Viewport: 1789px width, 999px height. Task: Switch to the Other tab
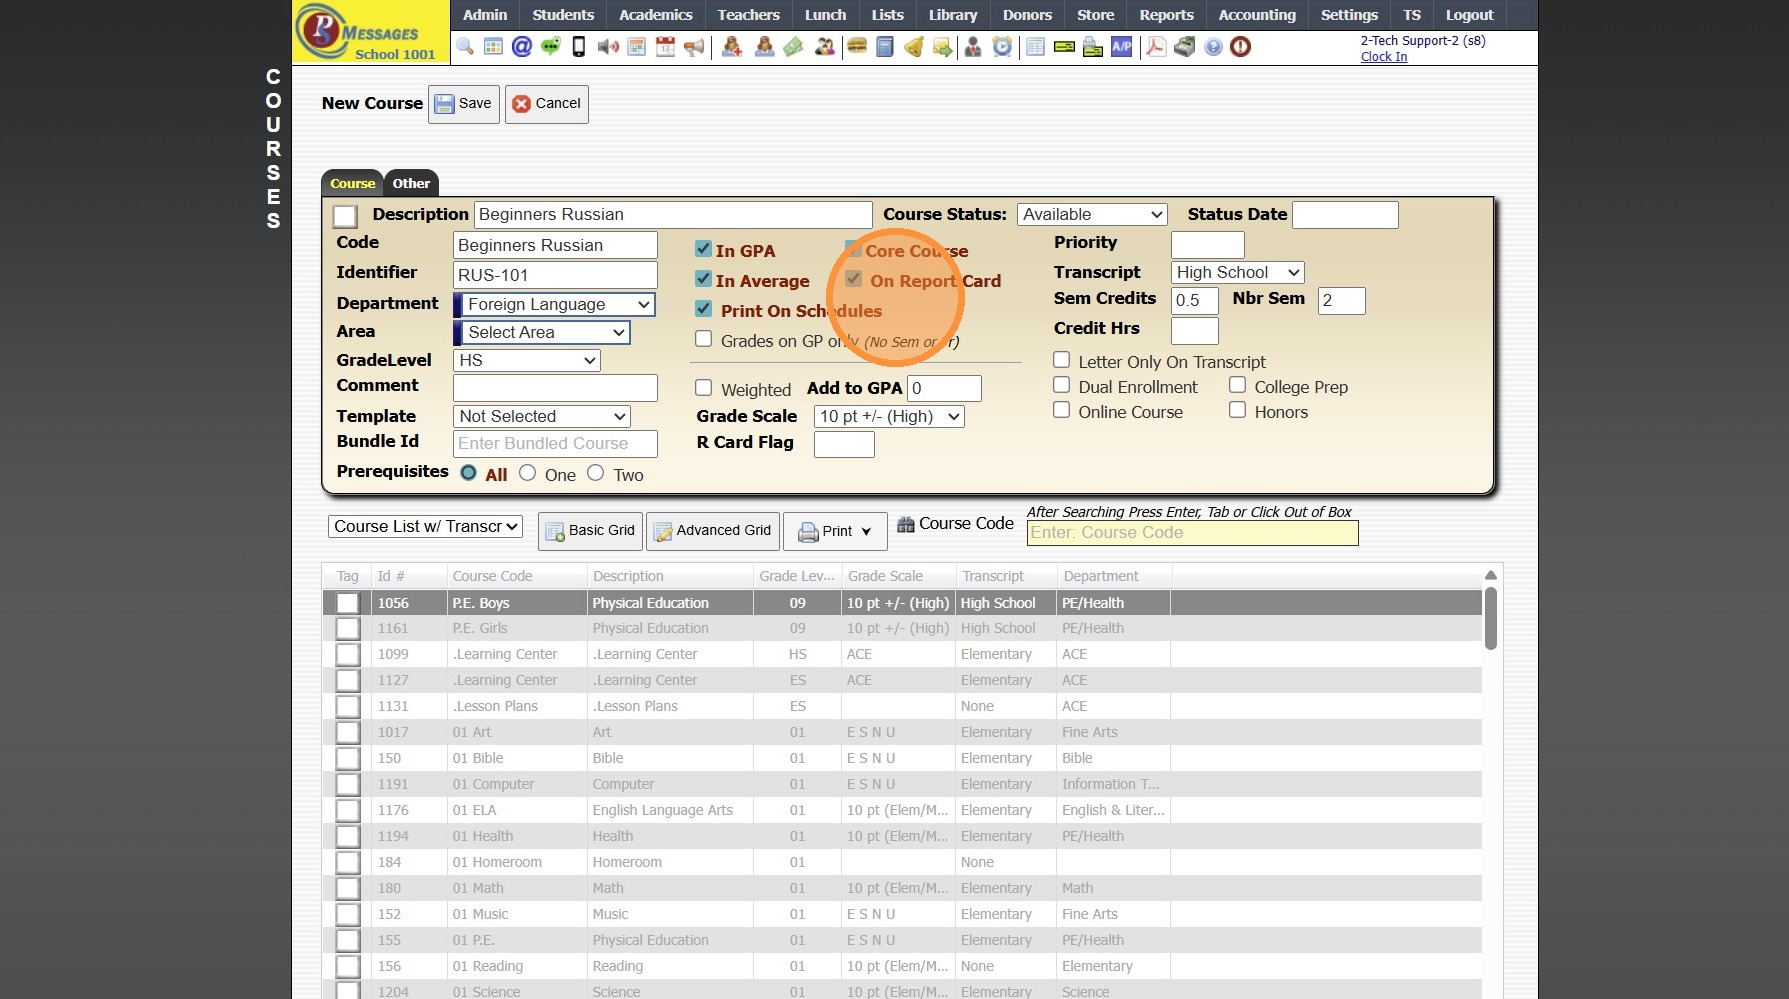[x=411, y=183]
